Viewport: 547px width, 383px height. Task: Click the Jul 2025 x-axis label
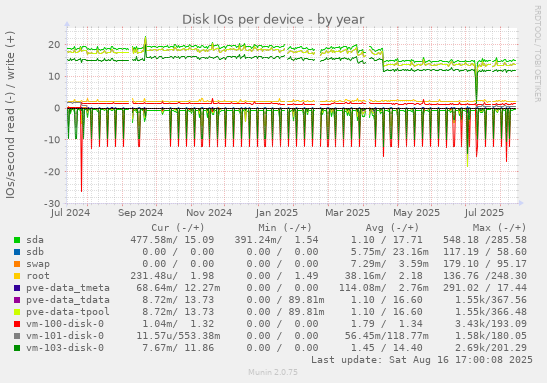coord(484,213)
